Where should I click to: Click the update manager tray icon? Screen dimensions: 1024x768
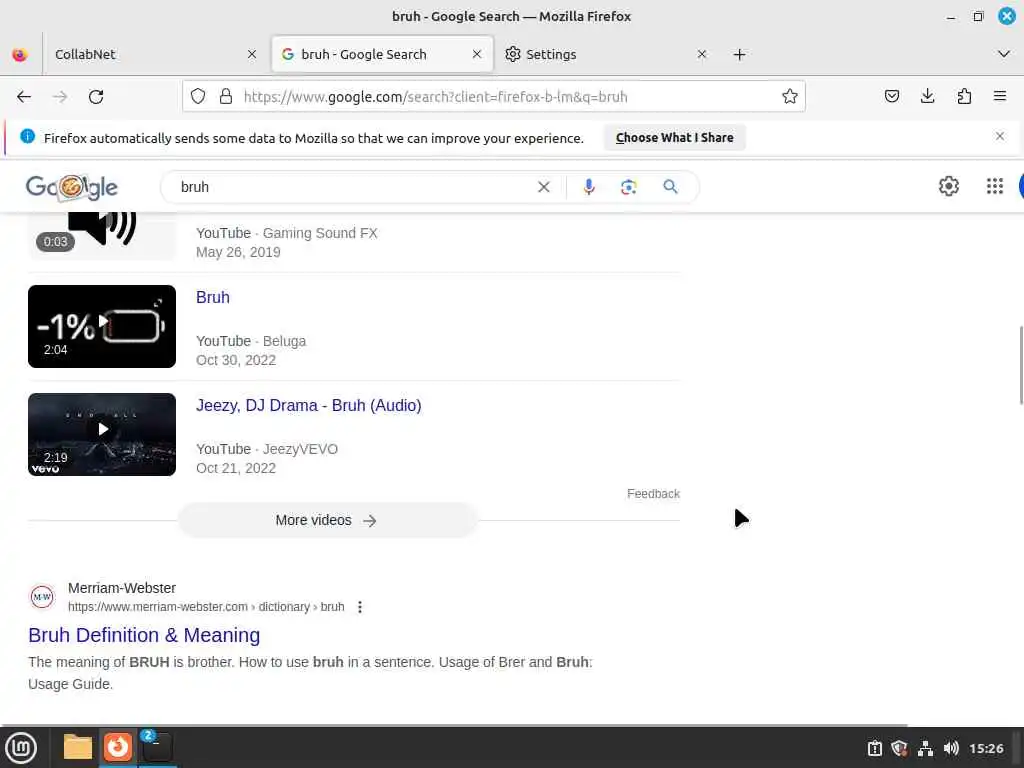pyautogui.click(x=874, y=748)
